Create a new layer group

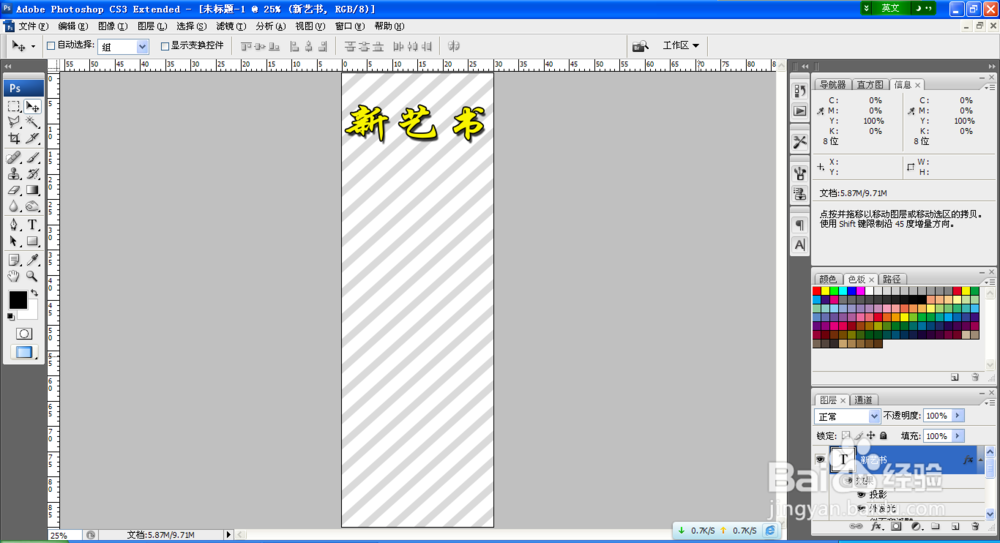(x=936, y=526)
